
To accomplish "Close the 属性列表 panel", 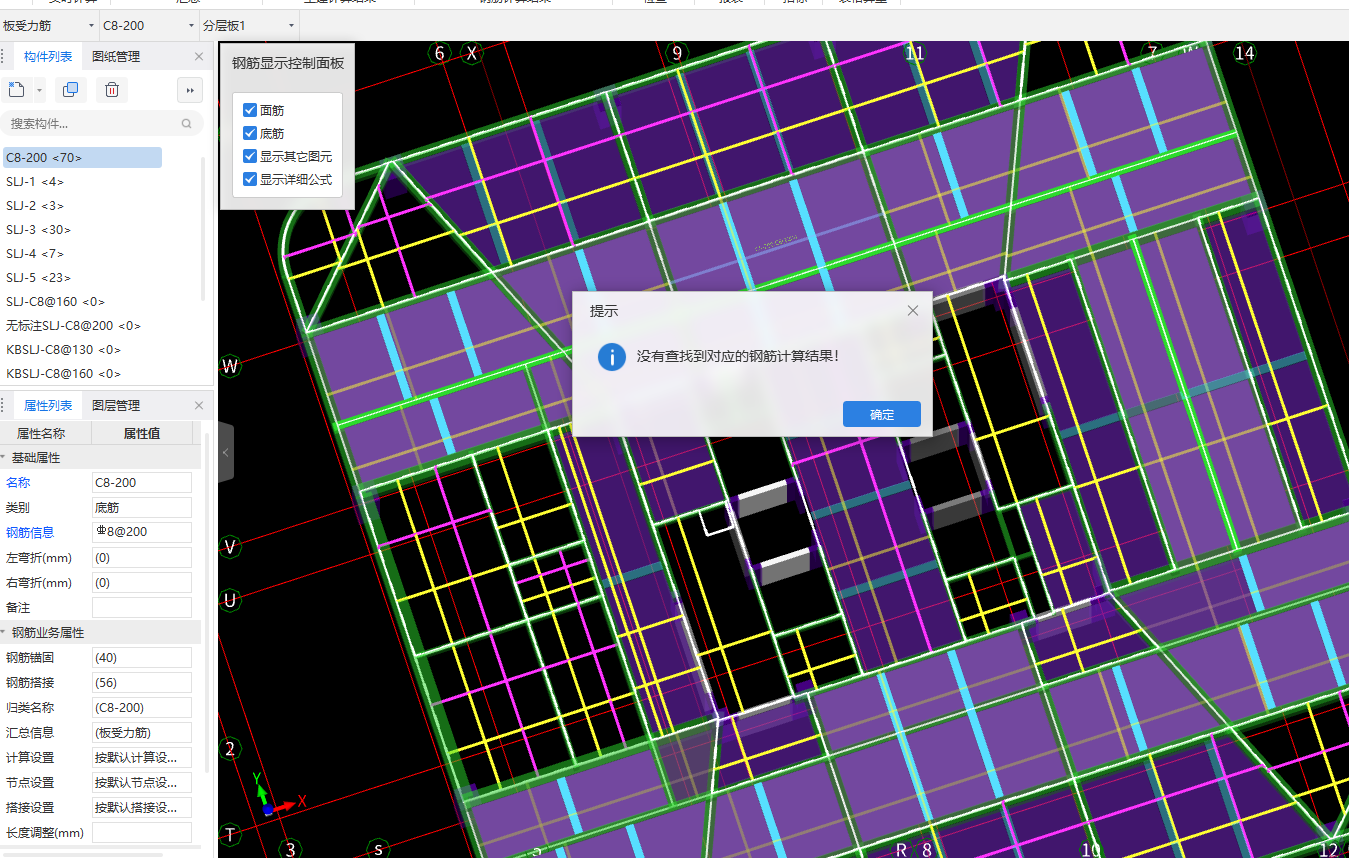I will click(199, 405).
